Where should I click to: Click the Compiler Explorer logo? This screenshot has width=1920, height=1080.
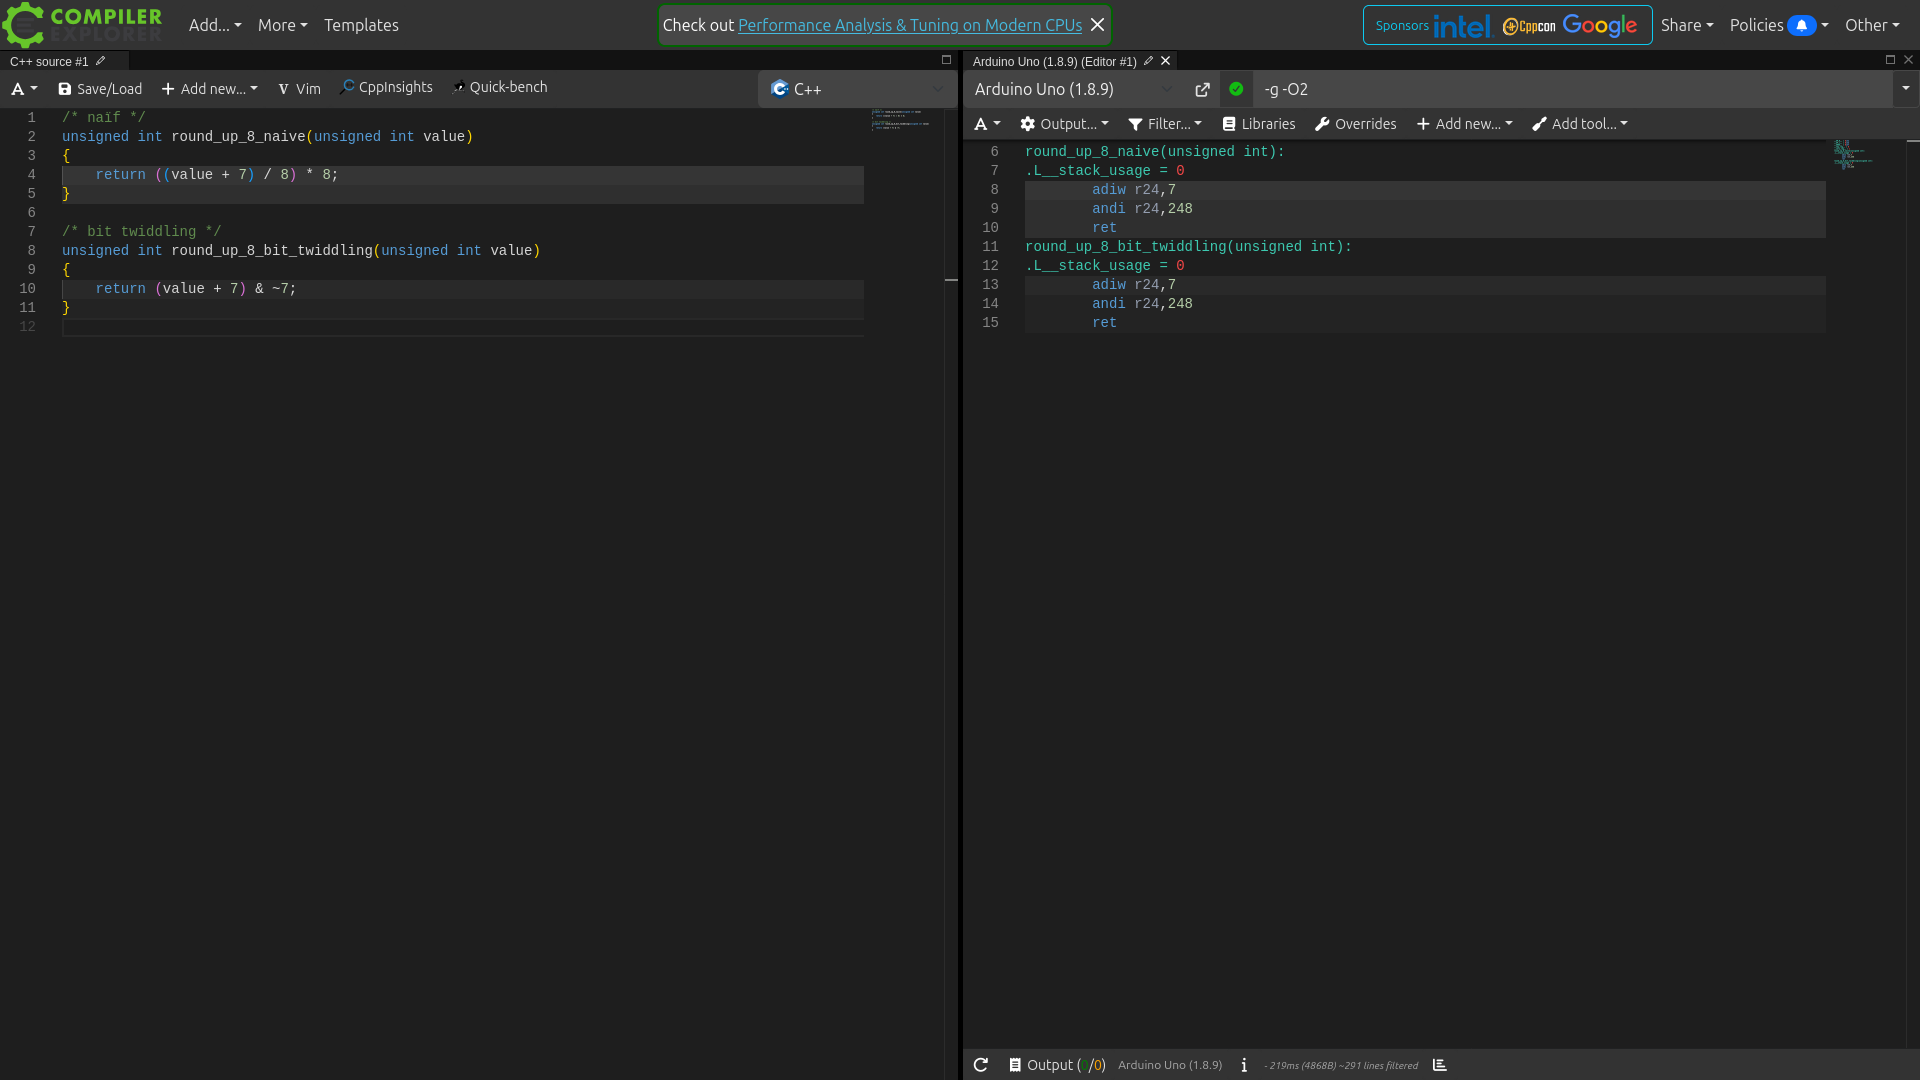coord(82,25)
